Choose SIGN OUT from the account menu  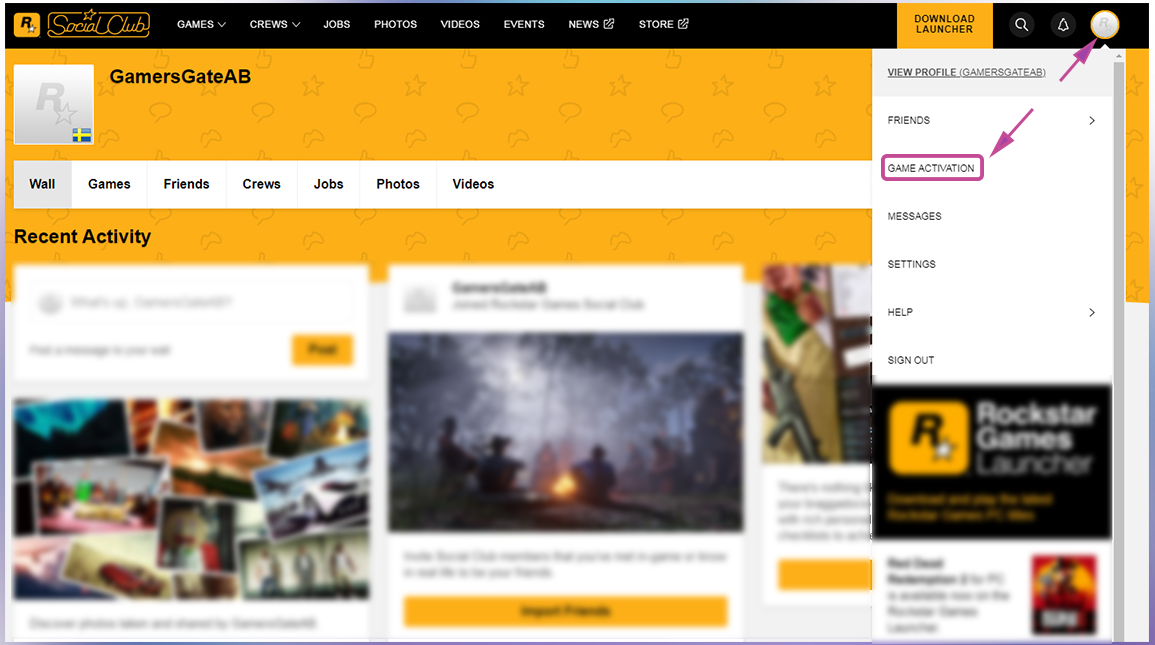click(910, 360)
